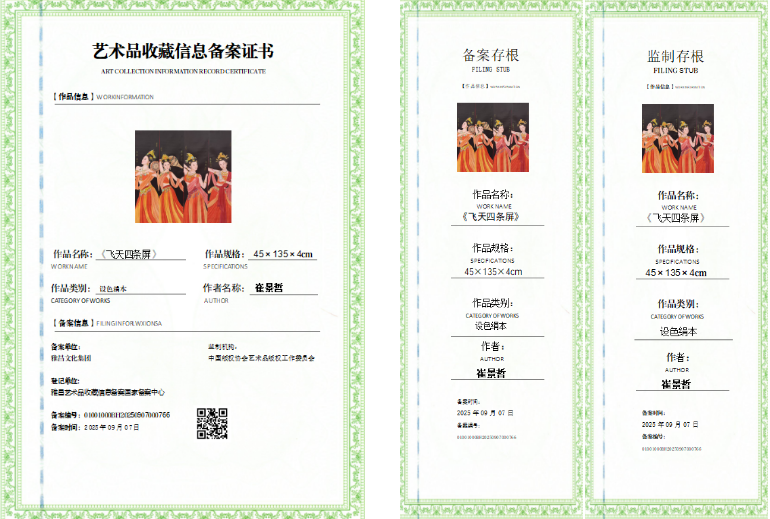This screenshot has width=770, height=519.
Task: Click the 作品名称 label on the main certificate
Action: 73,254
